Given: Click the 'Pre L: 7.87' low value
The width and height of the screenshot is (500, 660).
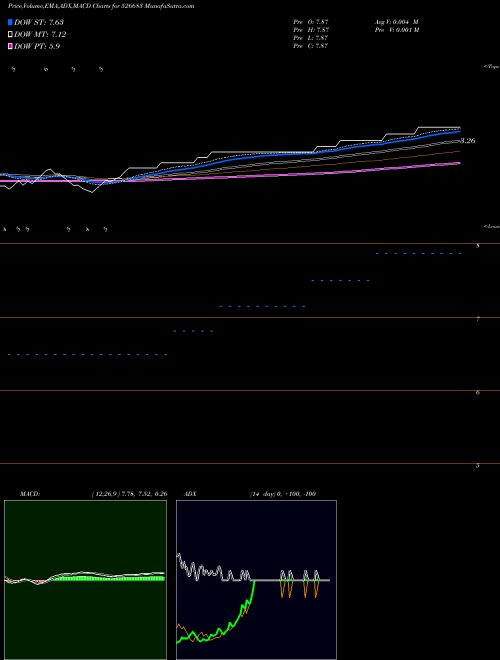Looking at the screenshot, I should point(311,38).
